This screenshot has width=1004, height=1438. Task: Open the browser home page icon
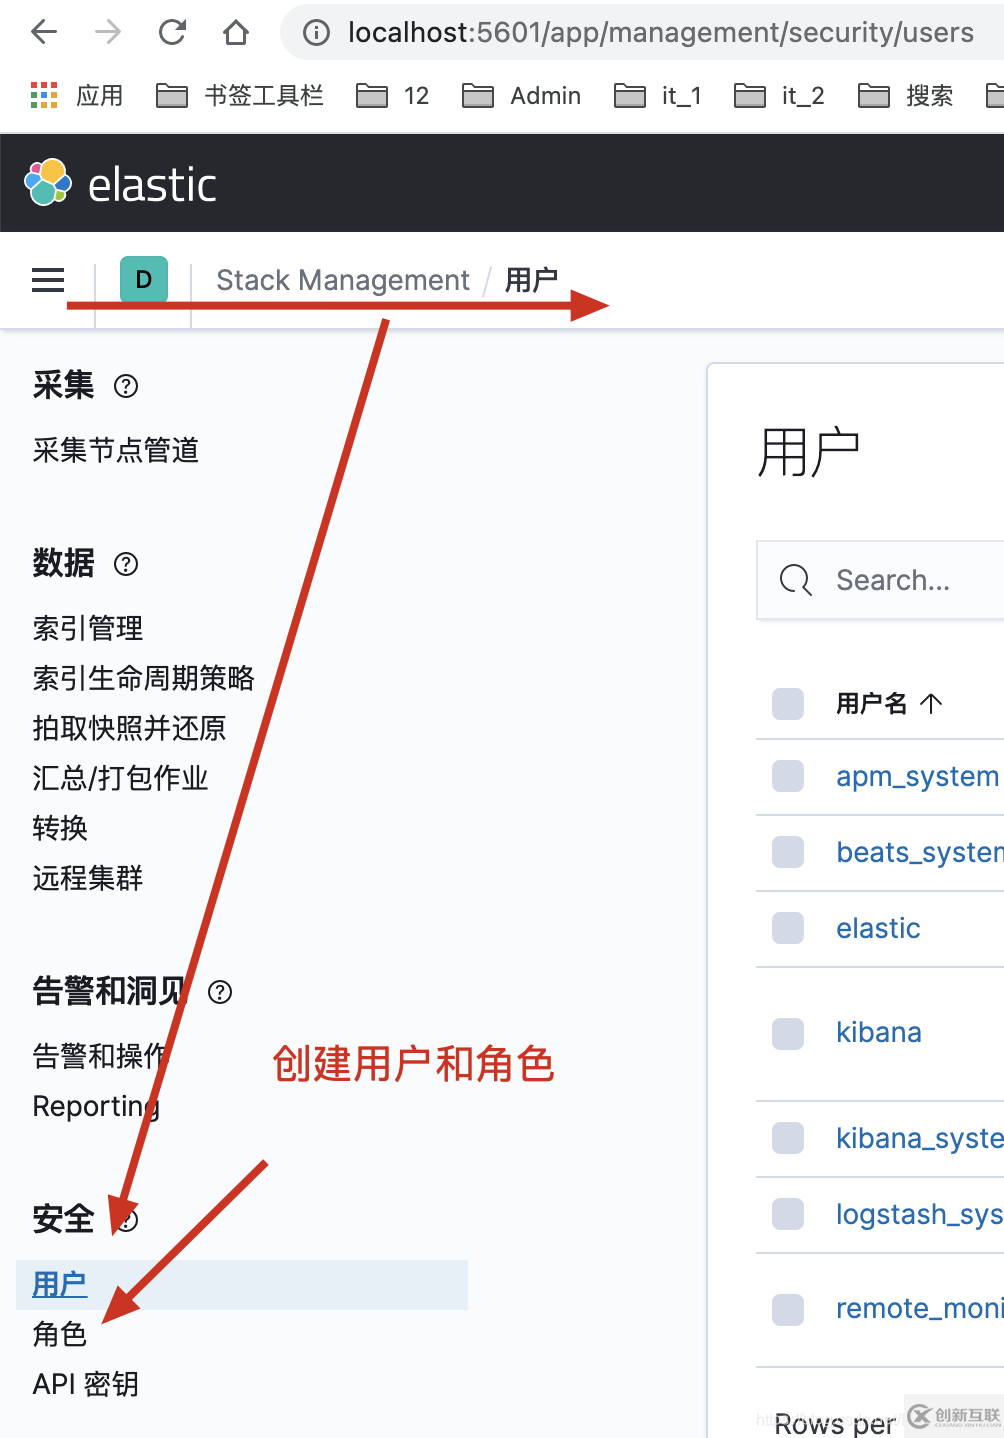coord(236,33)
